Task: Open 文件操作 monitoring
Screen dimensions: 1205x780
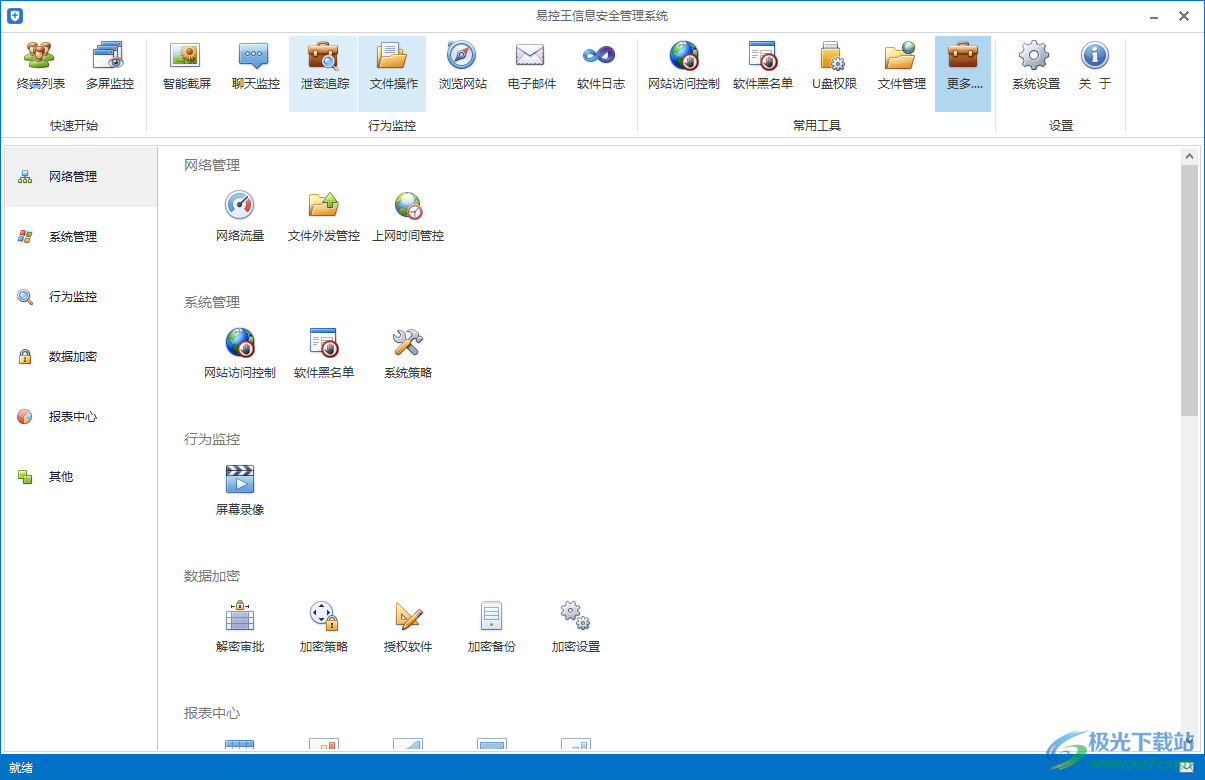Action: pyautogui.click(x=393, y=73)
